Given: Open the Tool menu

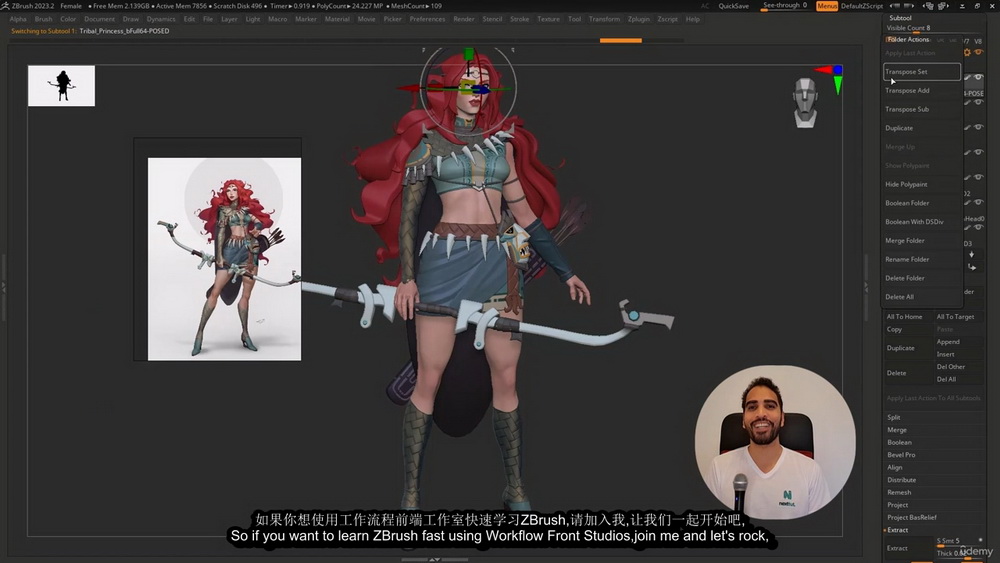Looking at the screenshot, I should (x=575, y=19).
